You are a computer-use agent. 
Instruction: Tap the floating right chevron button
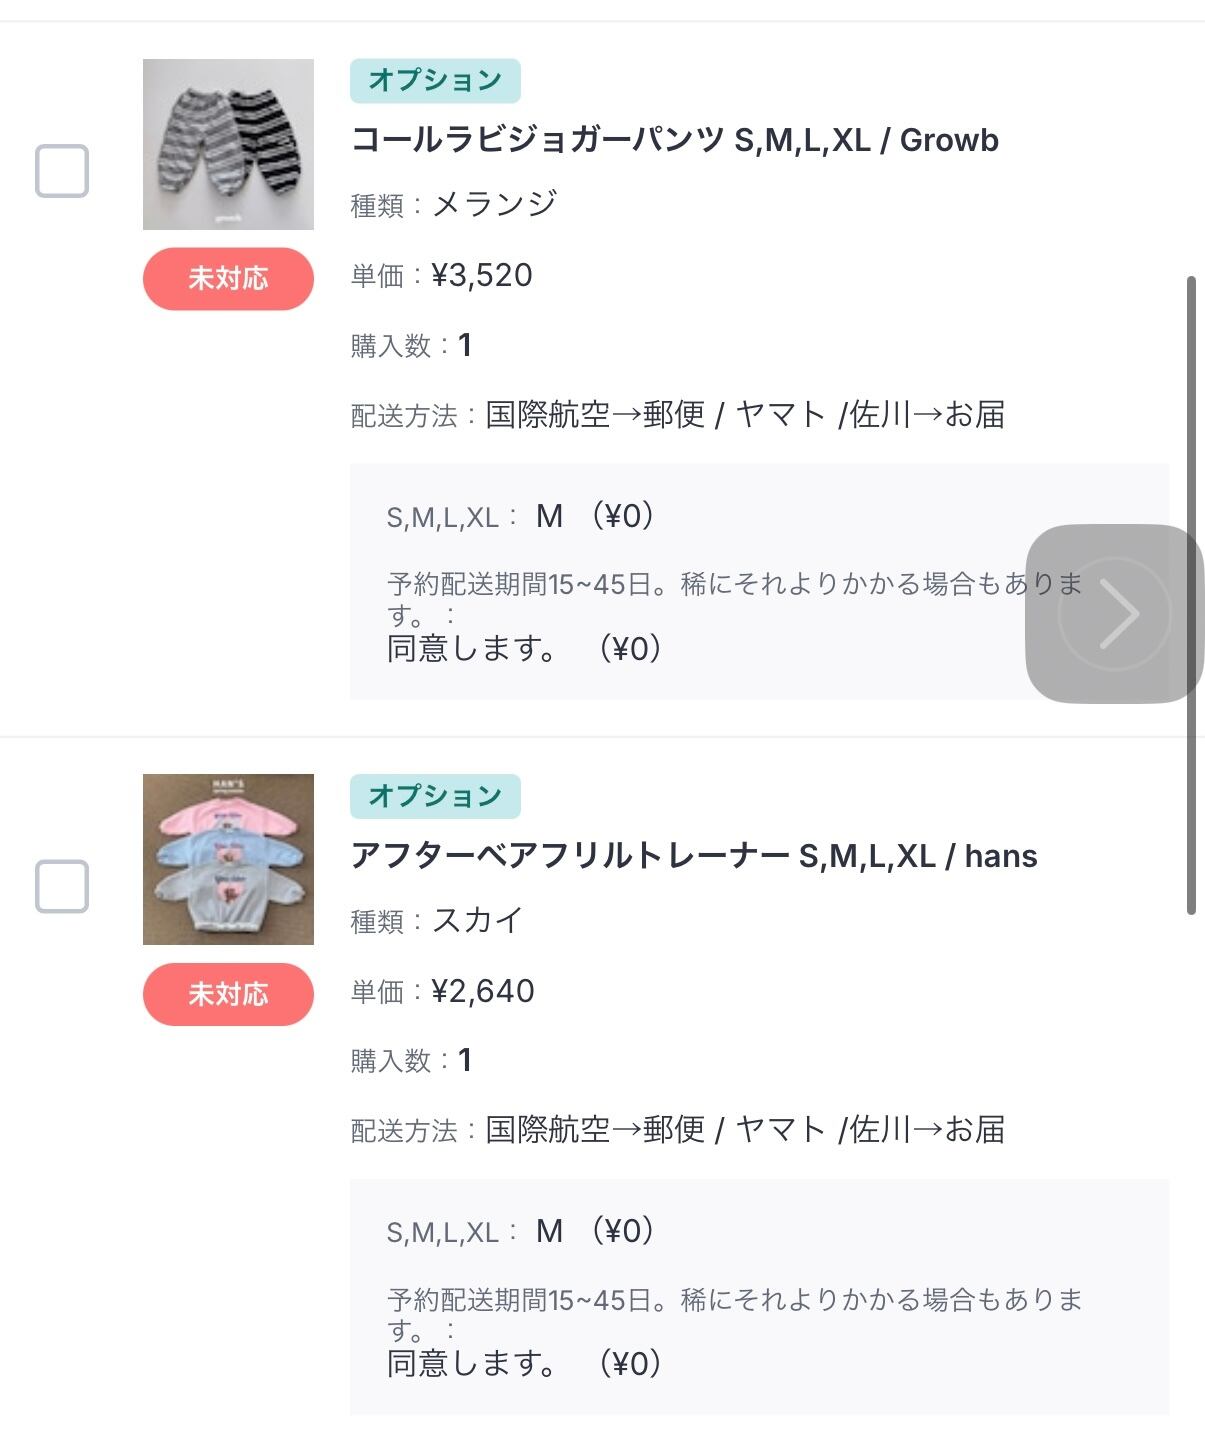tap(1114, 613)
